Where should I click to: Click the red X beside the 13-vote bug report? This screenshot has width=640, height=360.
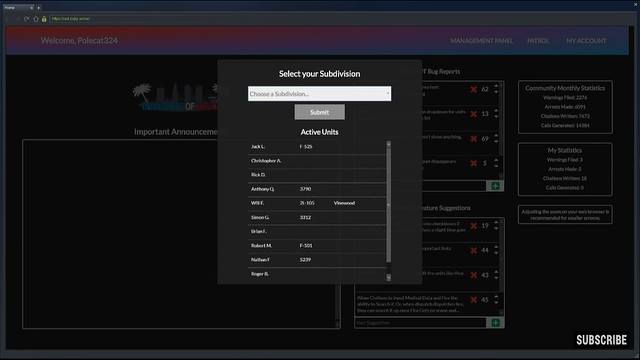pos(473,114)
